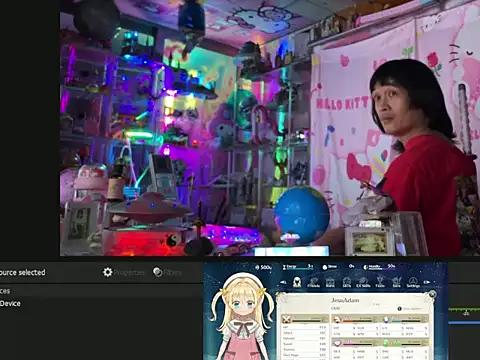Click the info icon in status panel
Image resolution: width=480 pixels, height=360 pixels.
[399, 309]
